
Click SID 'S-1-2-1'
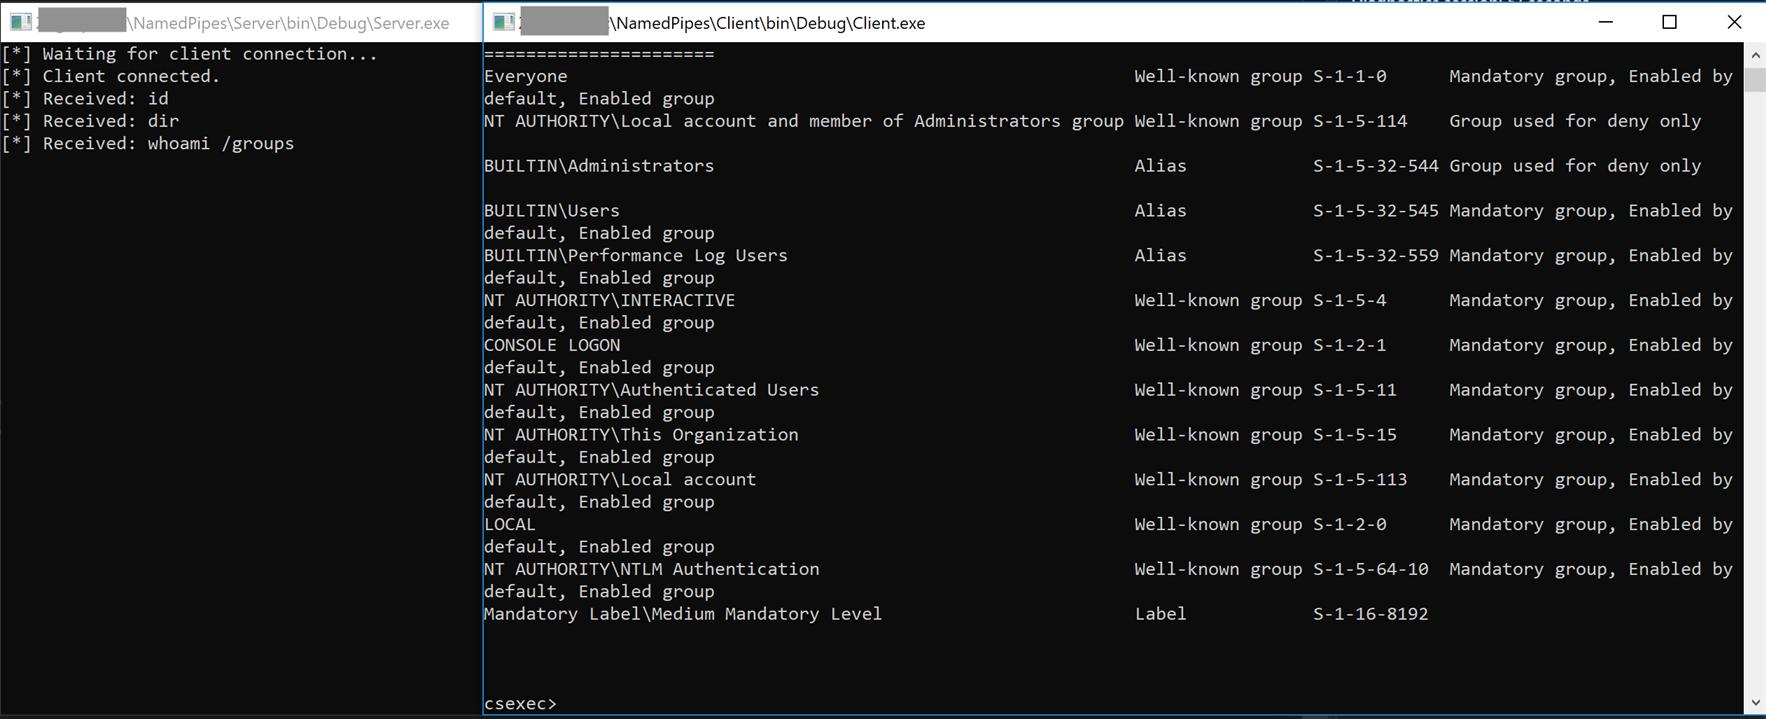[x=1350, y=345]
